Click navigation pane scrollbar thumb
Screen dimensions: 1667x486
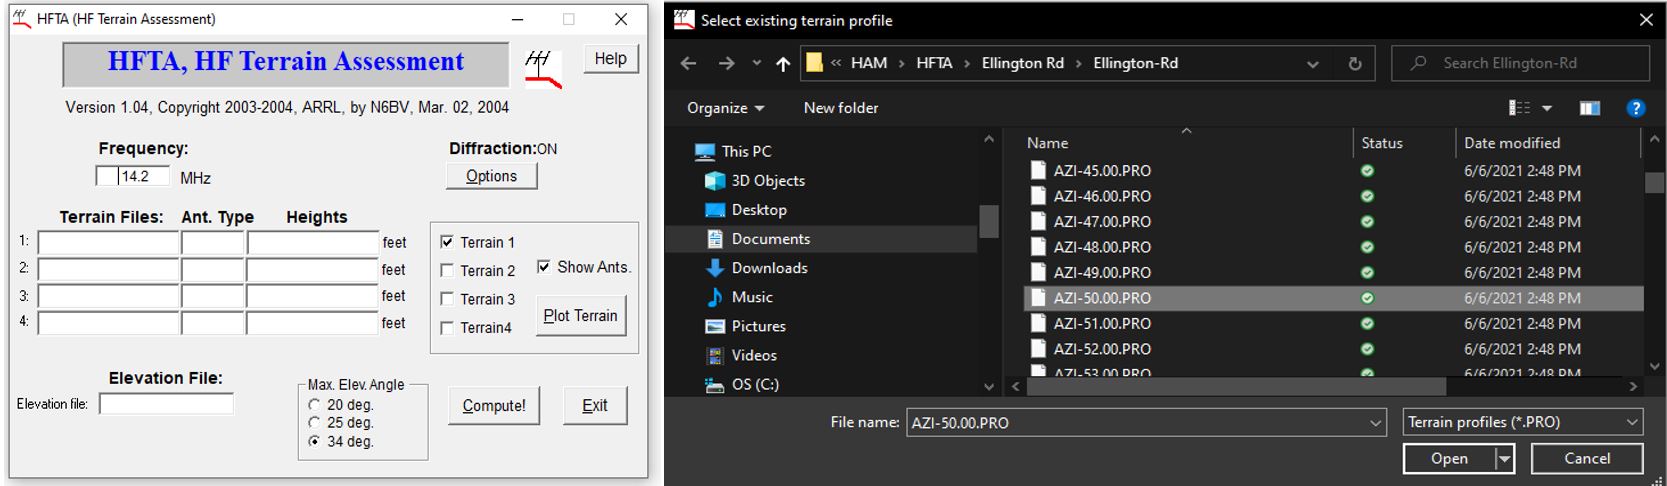coord(988,221)
